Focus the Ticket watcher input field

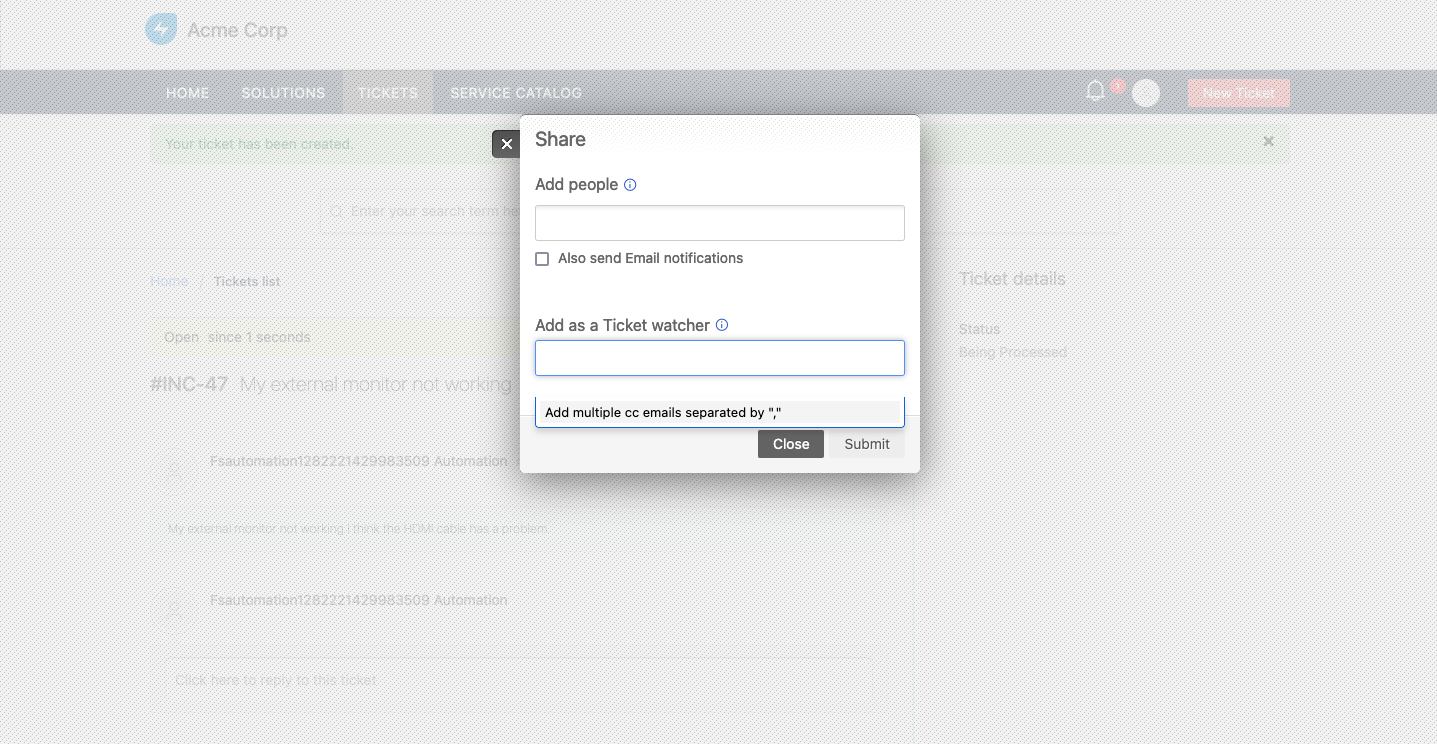[720, 358]
